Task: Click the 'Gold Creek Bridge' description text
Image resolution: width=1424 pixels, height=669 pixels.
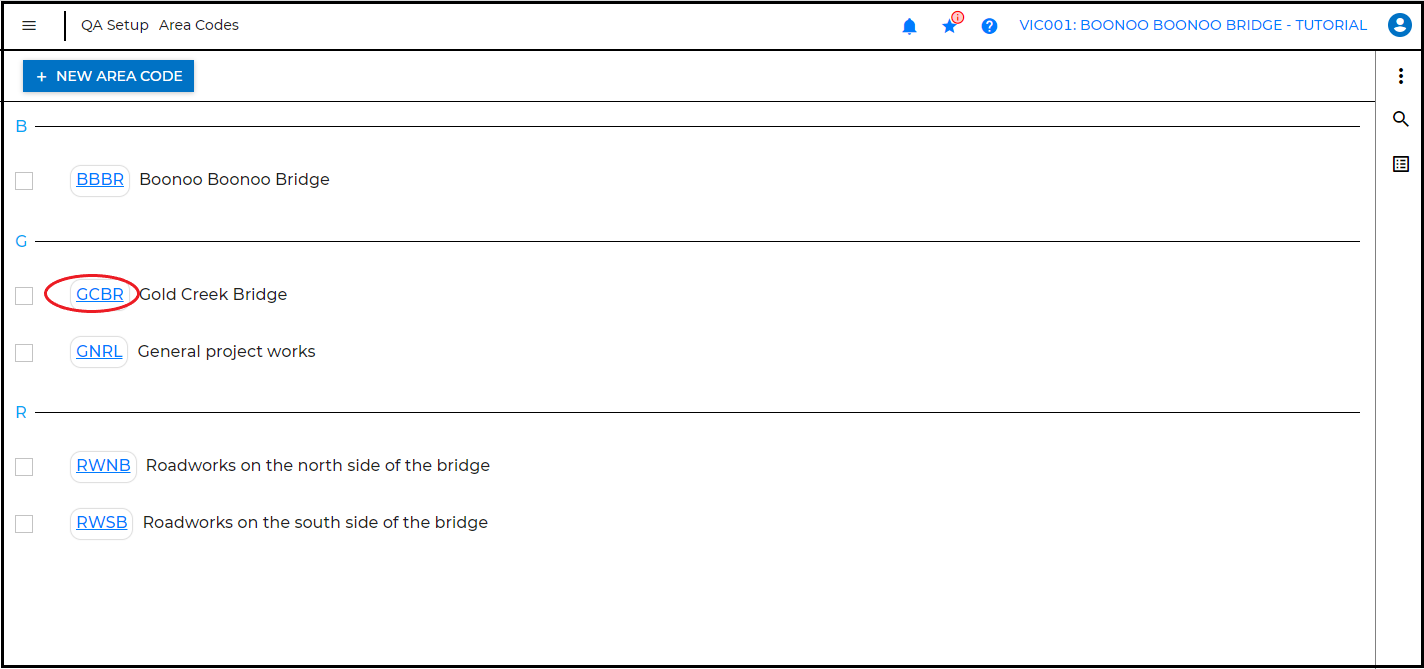Action: pos(213,295)
